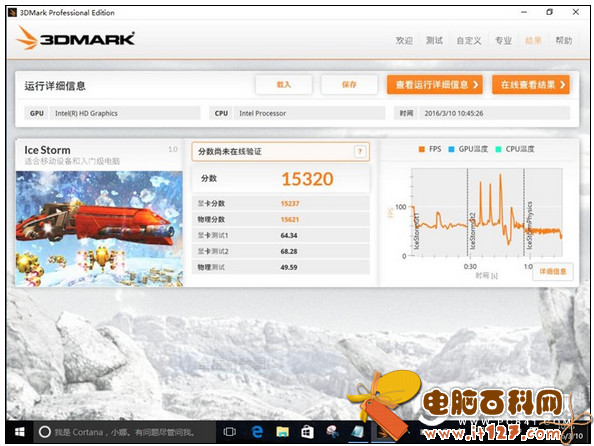594x446 pixels.
Task: Close the 3DMark window
Action: click(x=576, y=12)
